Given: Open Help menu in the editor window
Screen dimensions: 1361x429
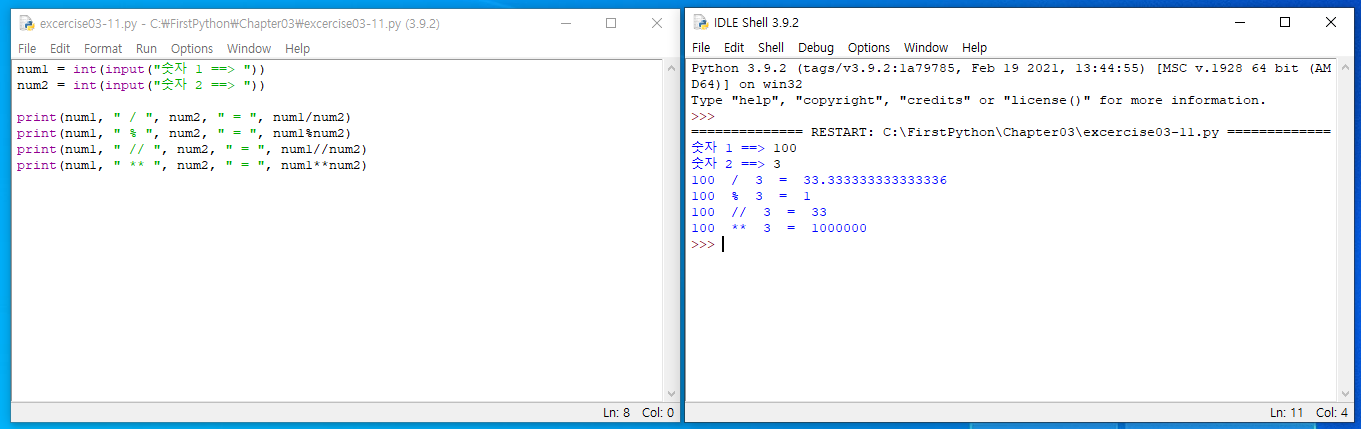Looking at the screenshot, I should pos(298,48).
